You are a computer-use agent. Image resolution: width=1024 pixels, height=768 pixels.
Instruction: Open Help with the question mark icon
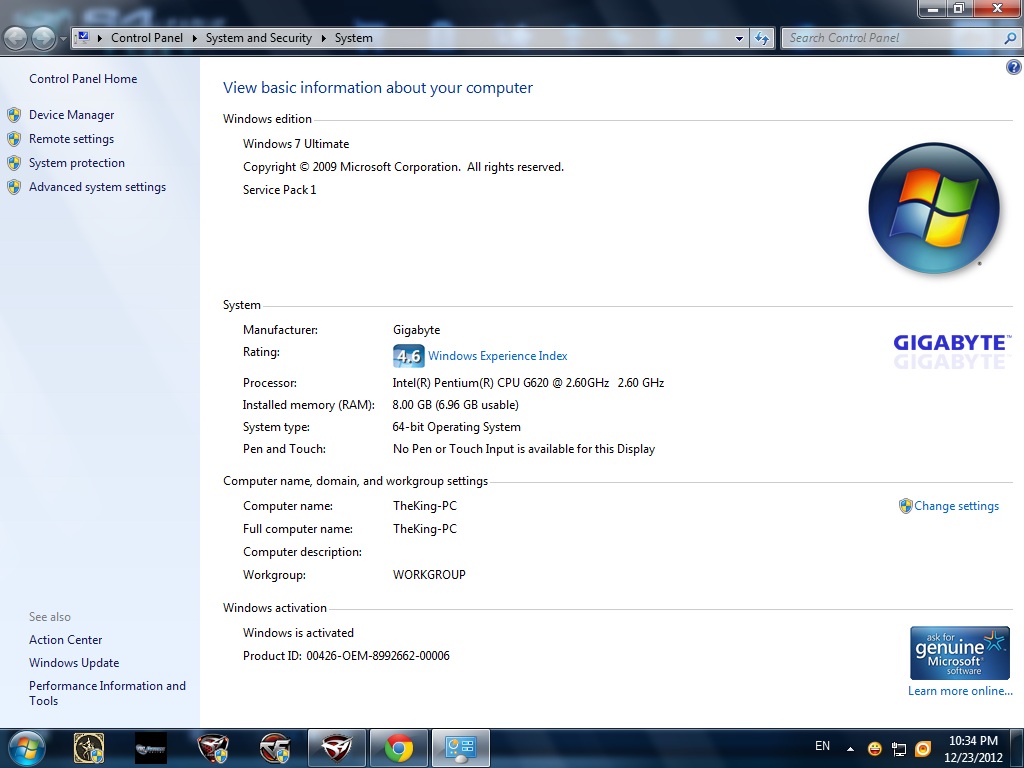(x=1014, y=67)
